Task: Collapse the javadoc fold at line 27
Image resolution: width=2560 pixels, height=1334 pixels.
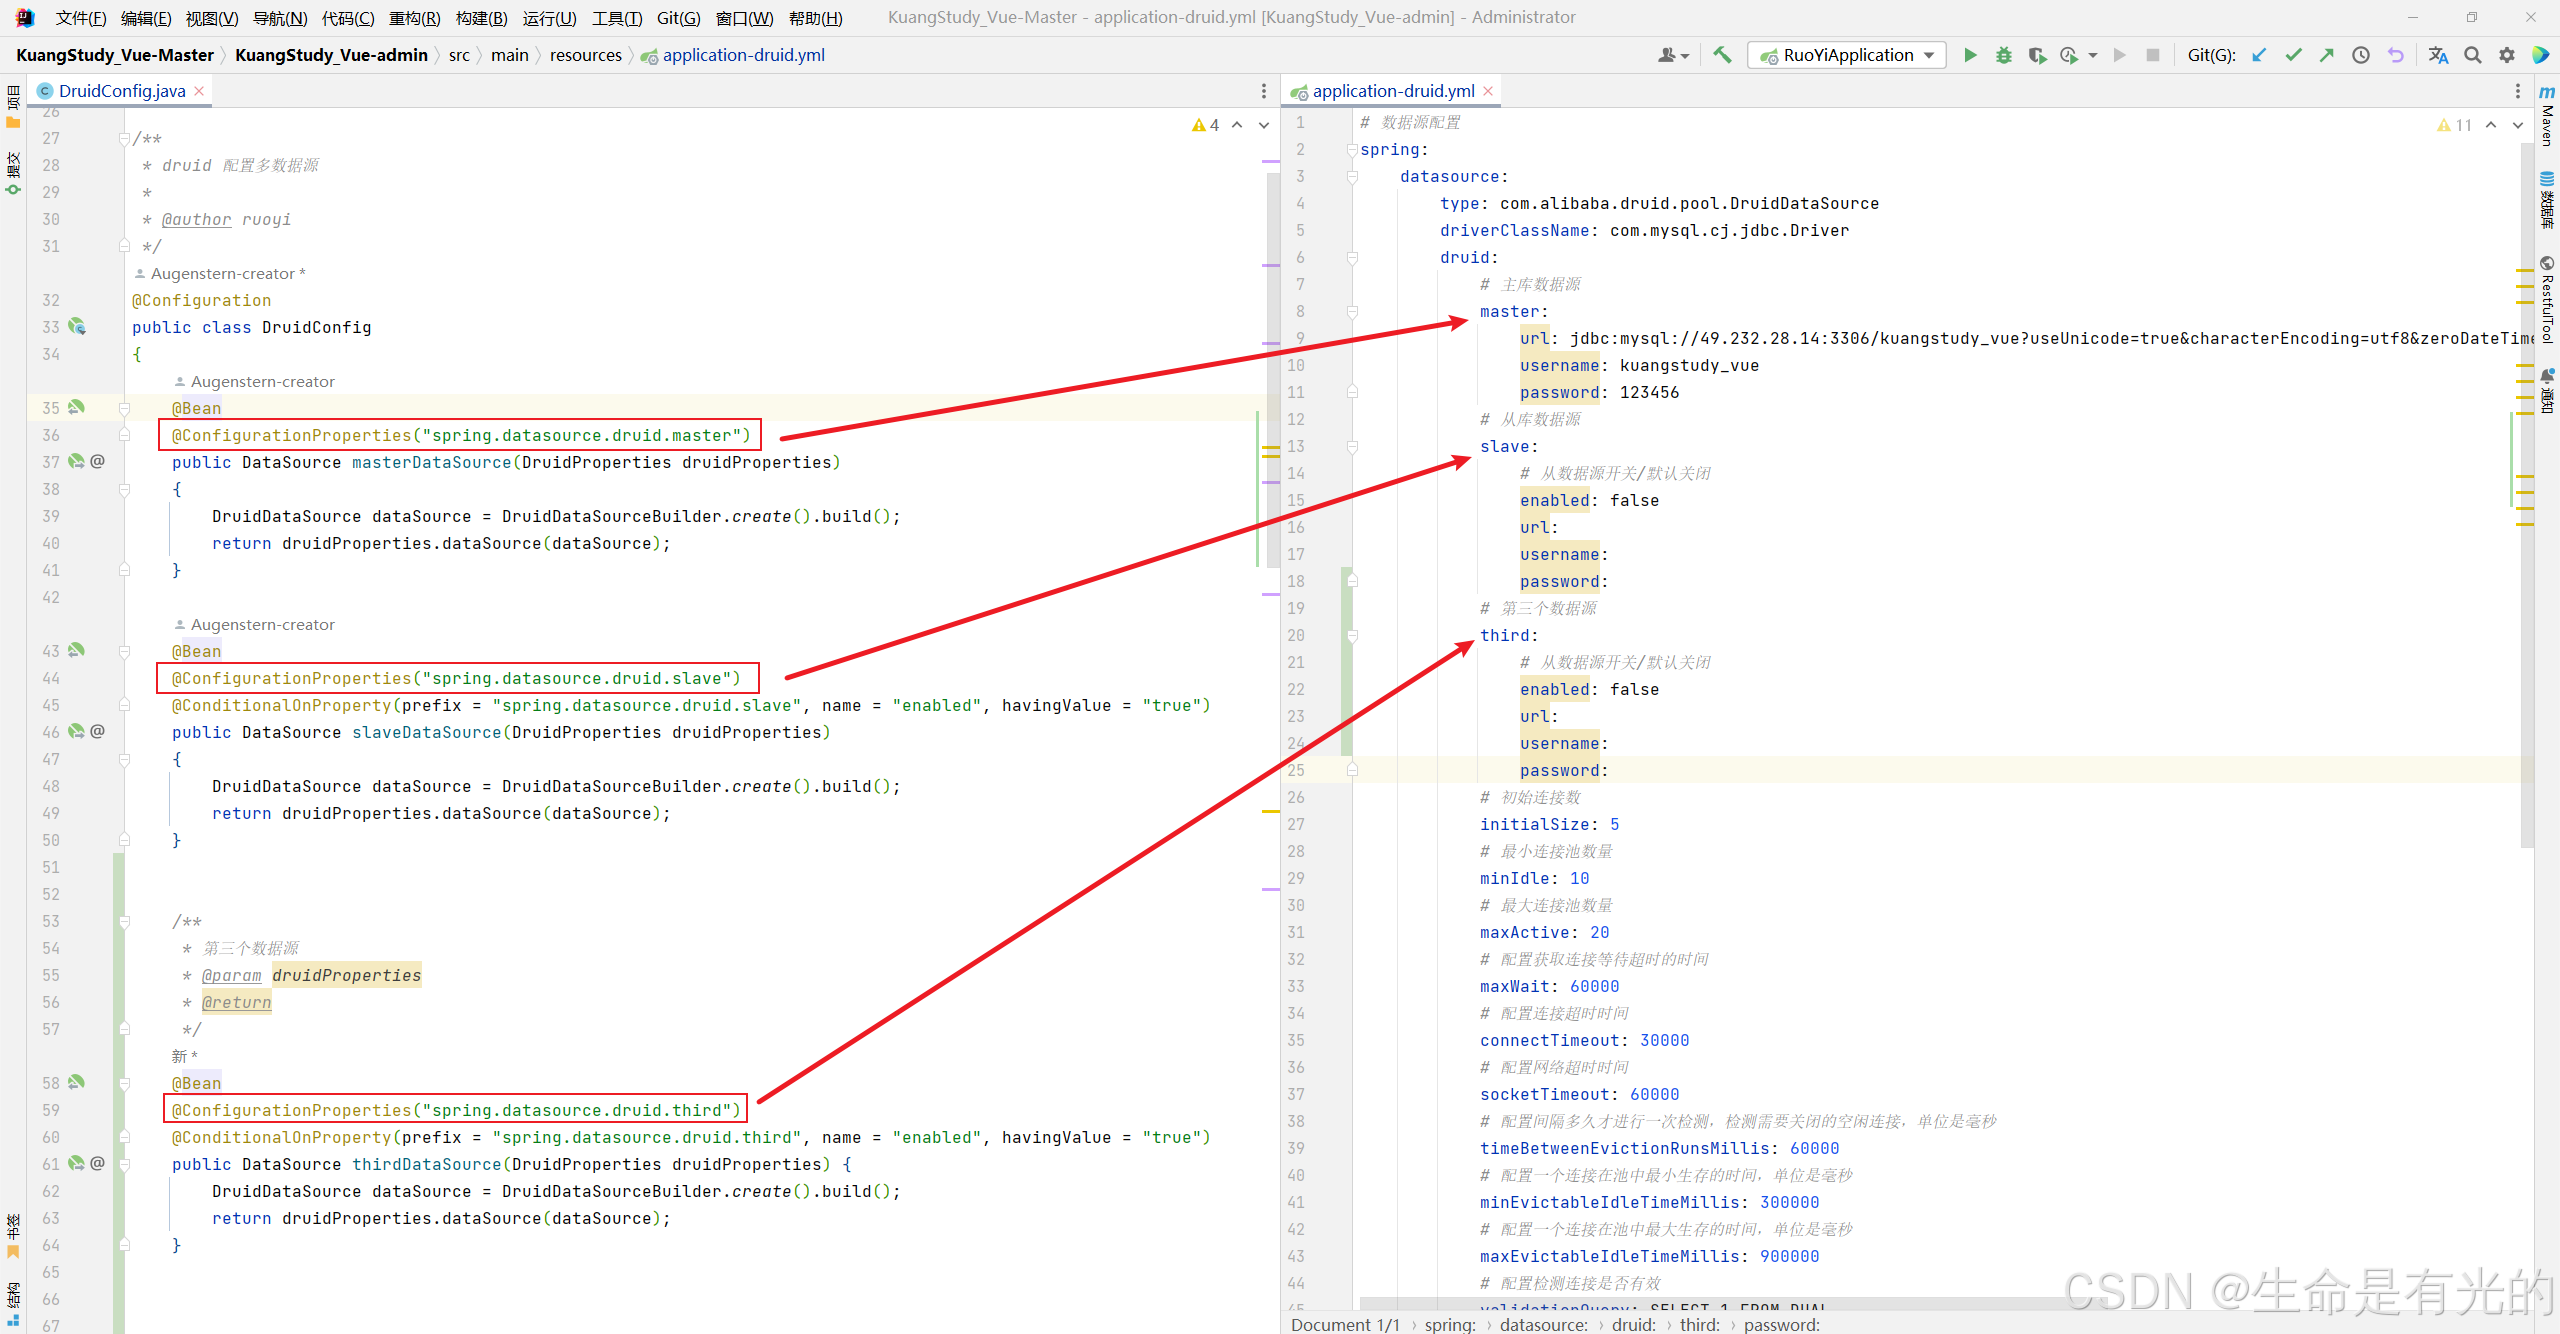Action: click(125, 138)
